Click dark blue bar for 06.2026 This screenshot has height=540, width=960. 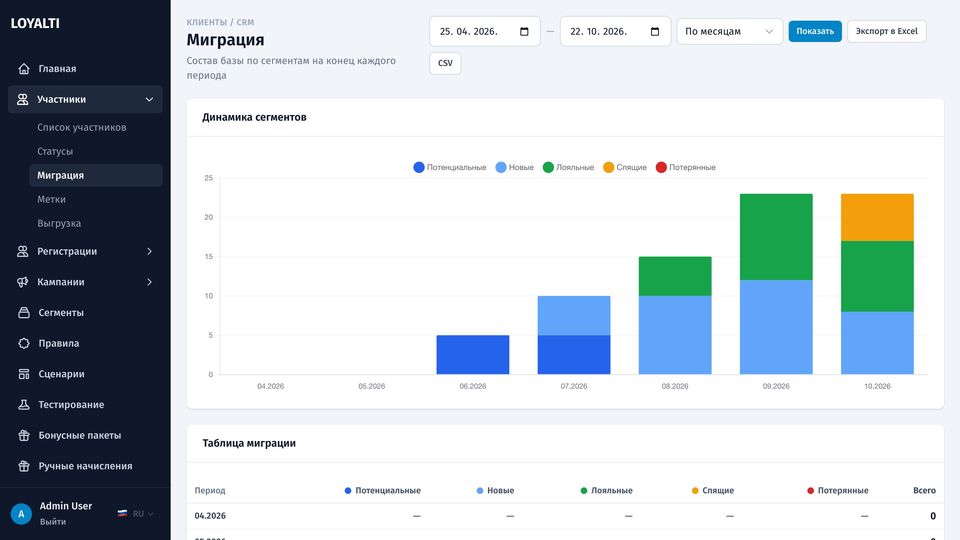pyautogui.click(x=473, y=354)
